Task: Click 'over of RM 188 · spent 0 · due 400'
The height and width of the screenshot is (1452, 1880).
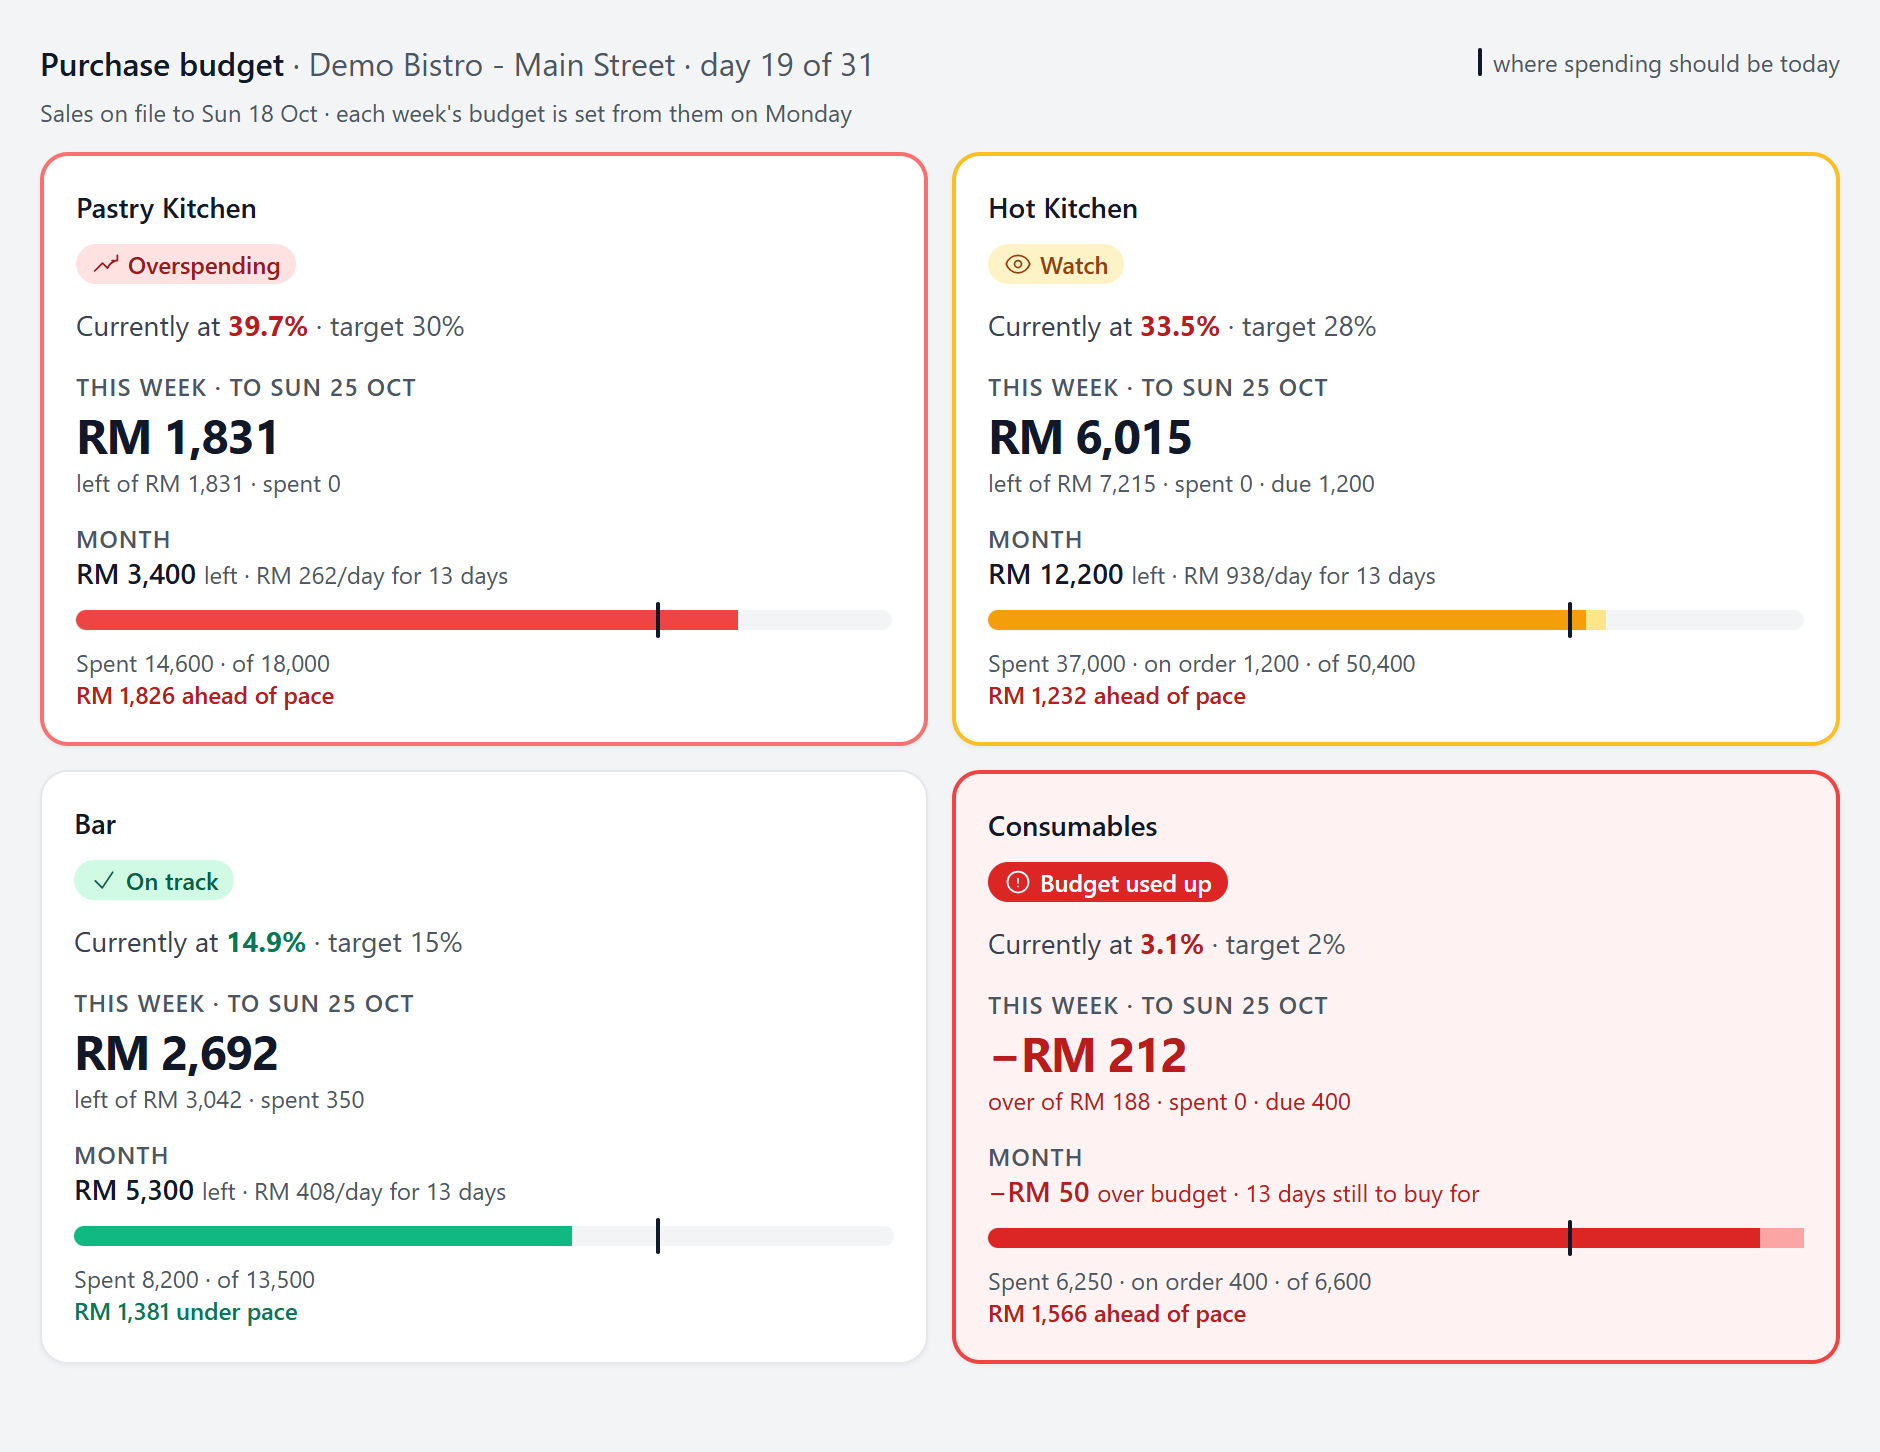Action: click(1170, 1102)
